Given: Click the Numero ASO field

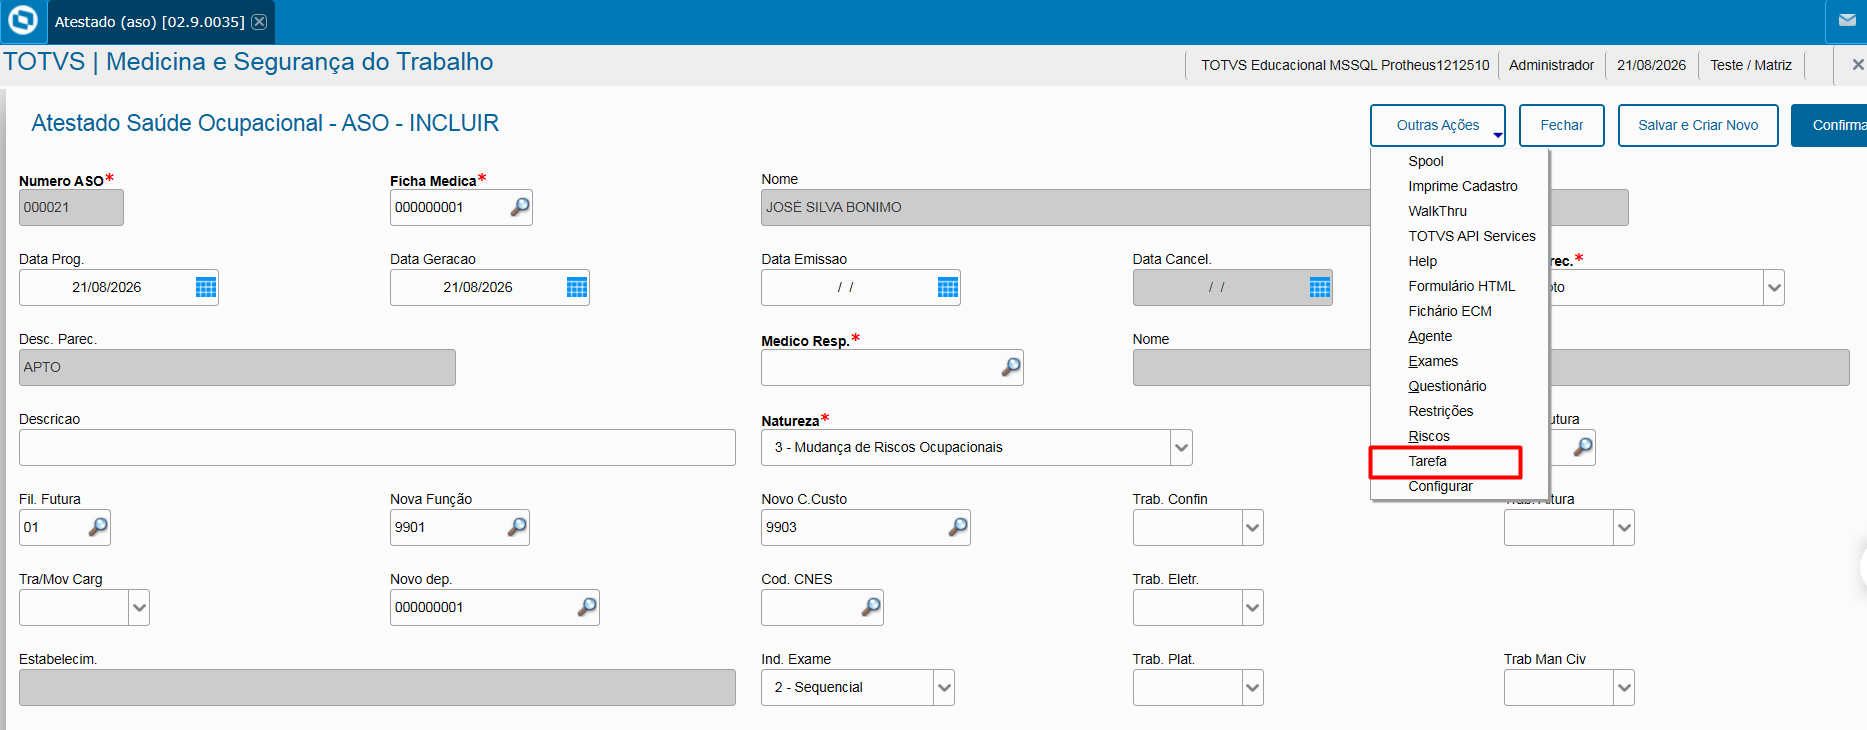Looking at the screenshot, I should click(71, 207).
